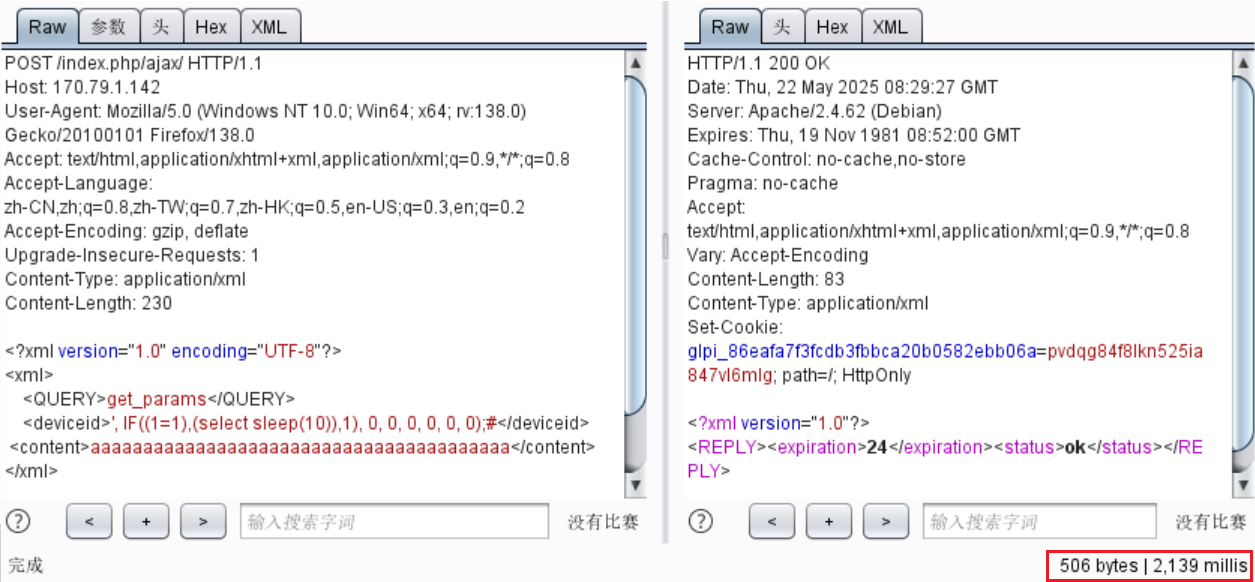Click the Host: 170.79.1.142 header
Screen dimensions: 1255x582
pos(83,87)
